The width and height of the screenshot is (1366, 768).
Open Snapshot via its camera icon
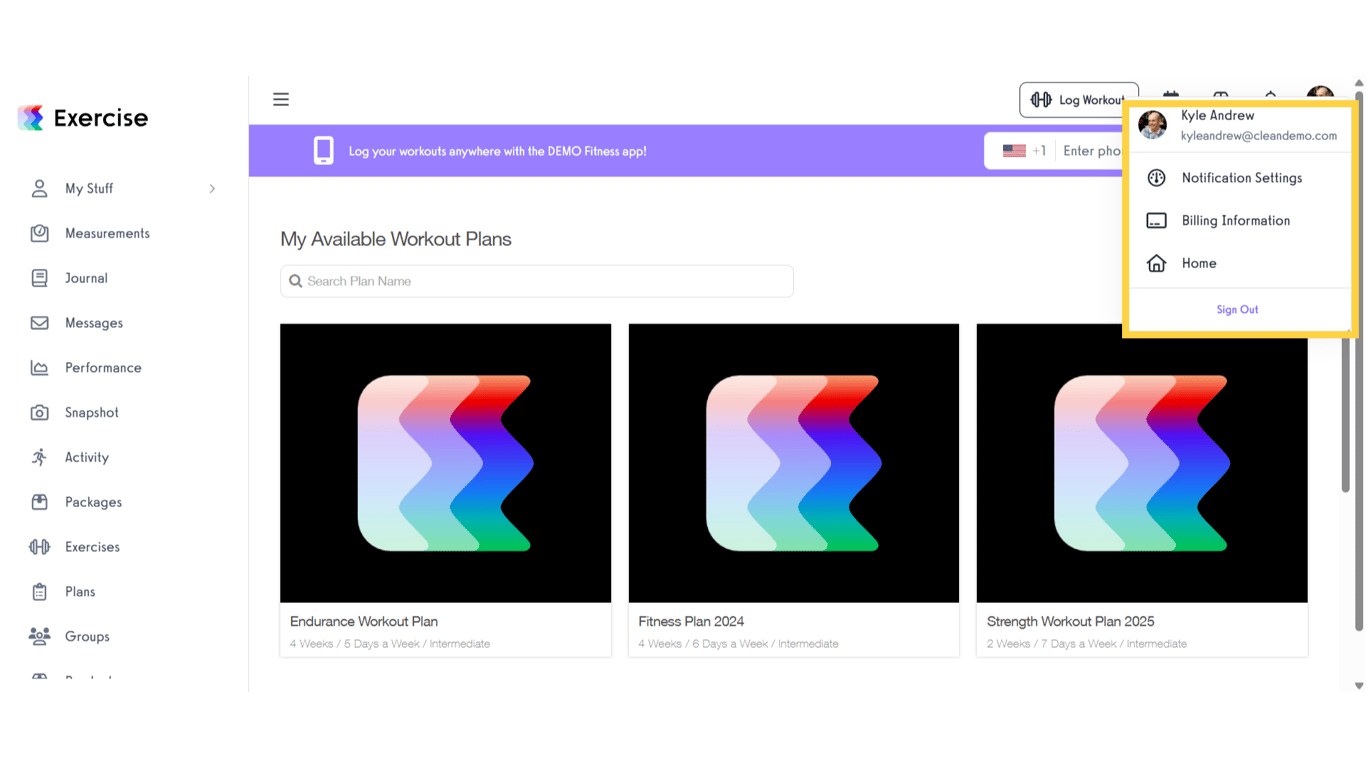pos(40,412)
